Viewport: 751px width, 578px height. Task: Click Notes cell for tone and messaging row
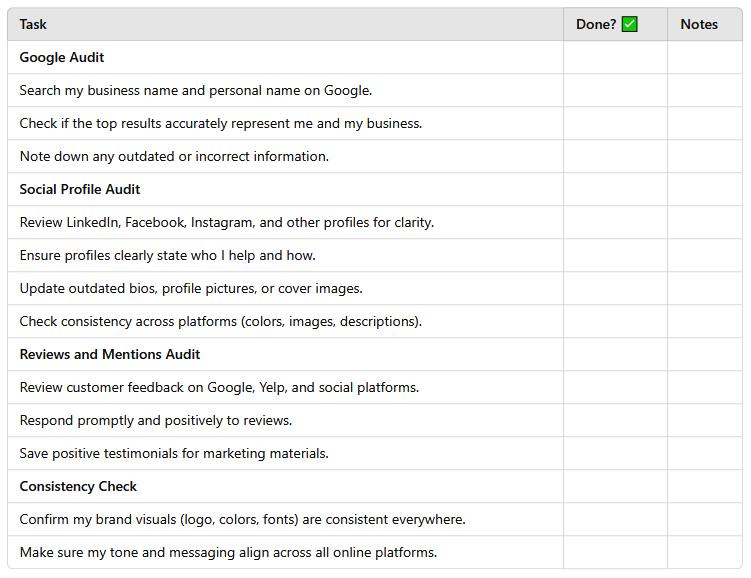point(705,552)
